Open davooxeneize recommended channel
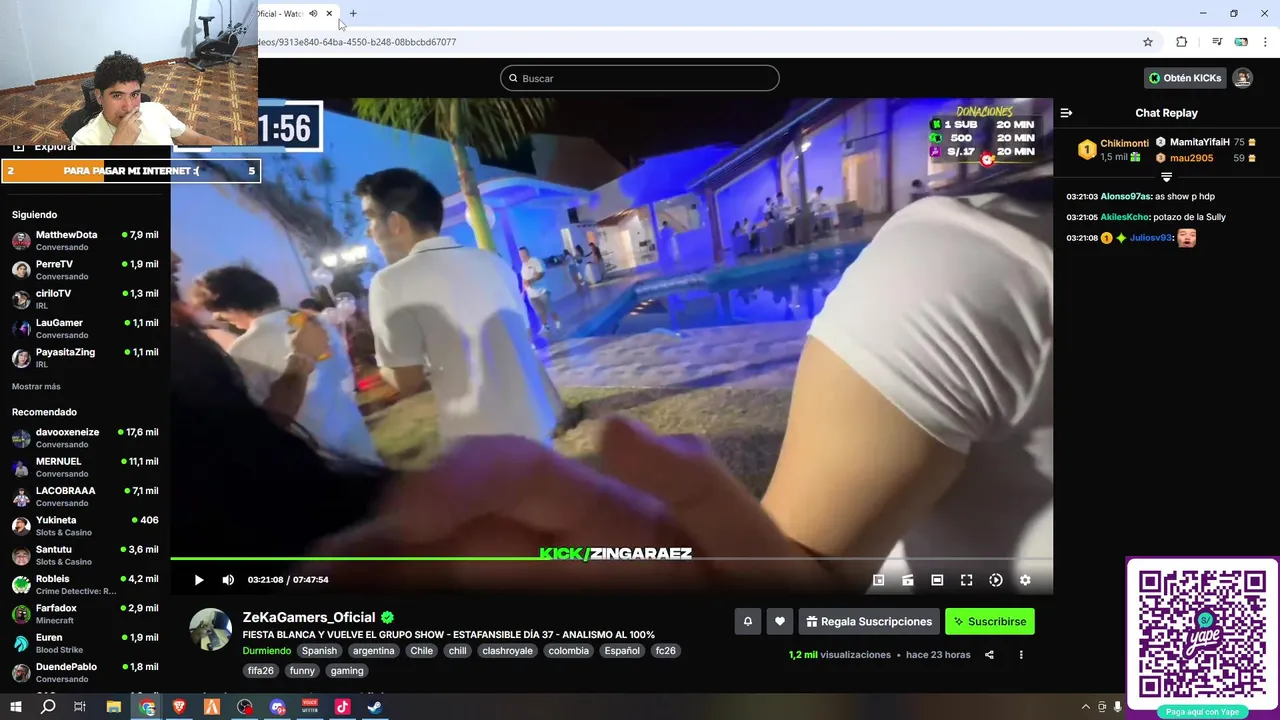1280x720 pixels. (85, 438)
